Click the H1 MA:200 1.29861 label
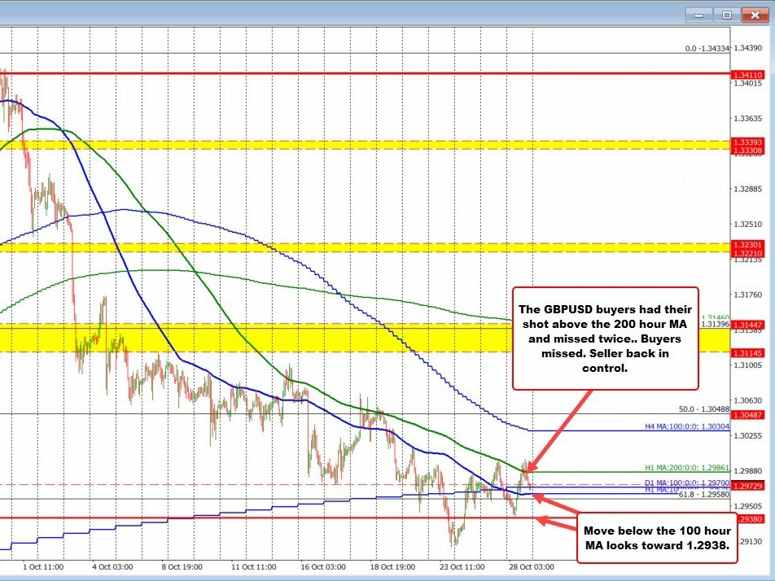Screen dimensions: 775x581 point(688,467)
